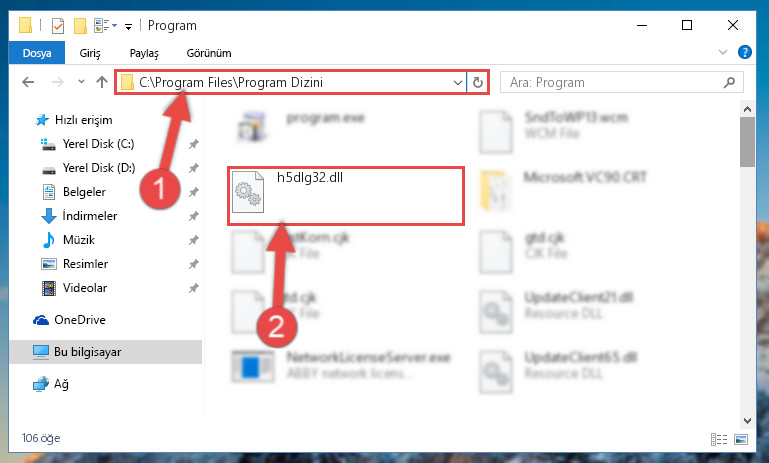Refresh the current folder view

point(478,82)
